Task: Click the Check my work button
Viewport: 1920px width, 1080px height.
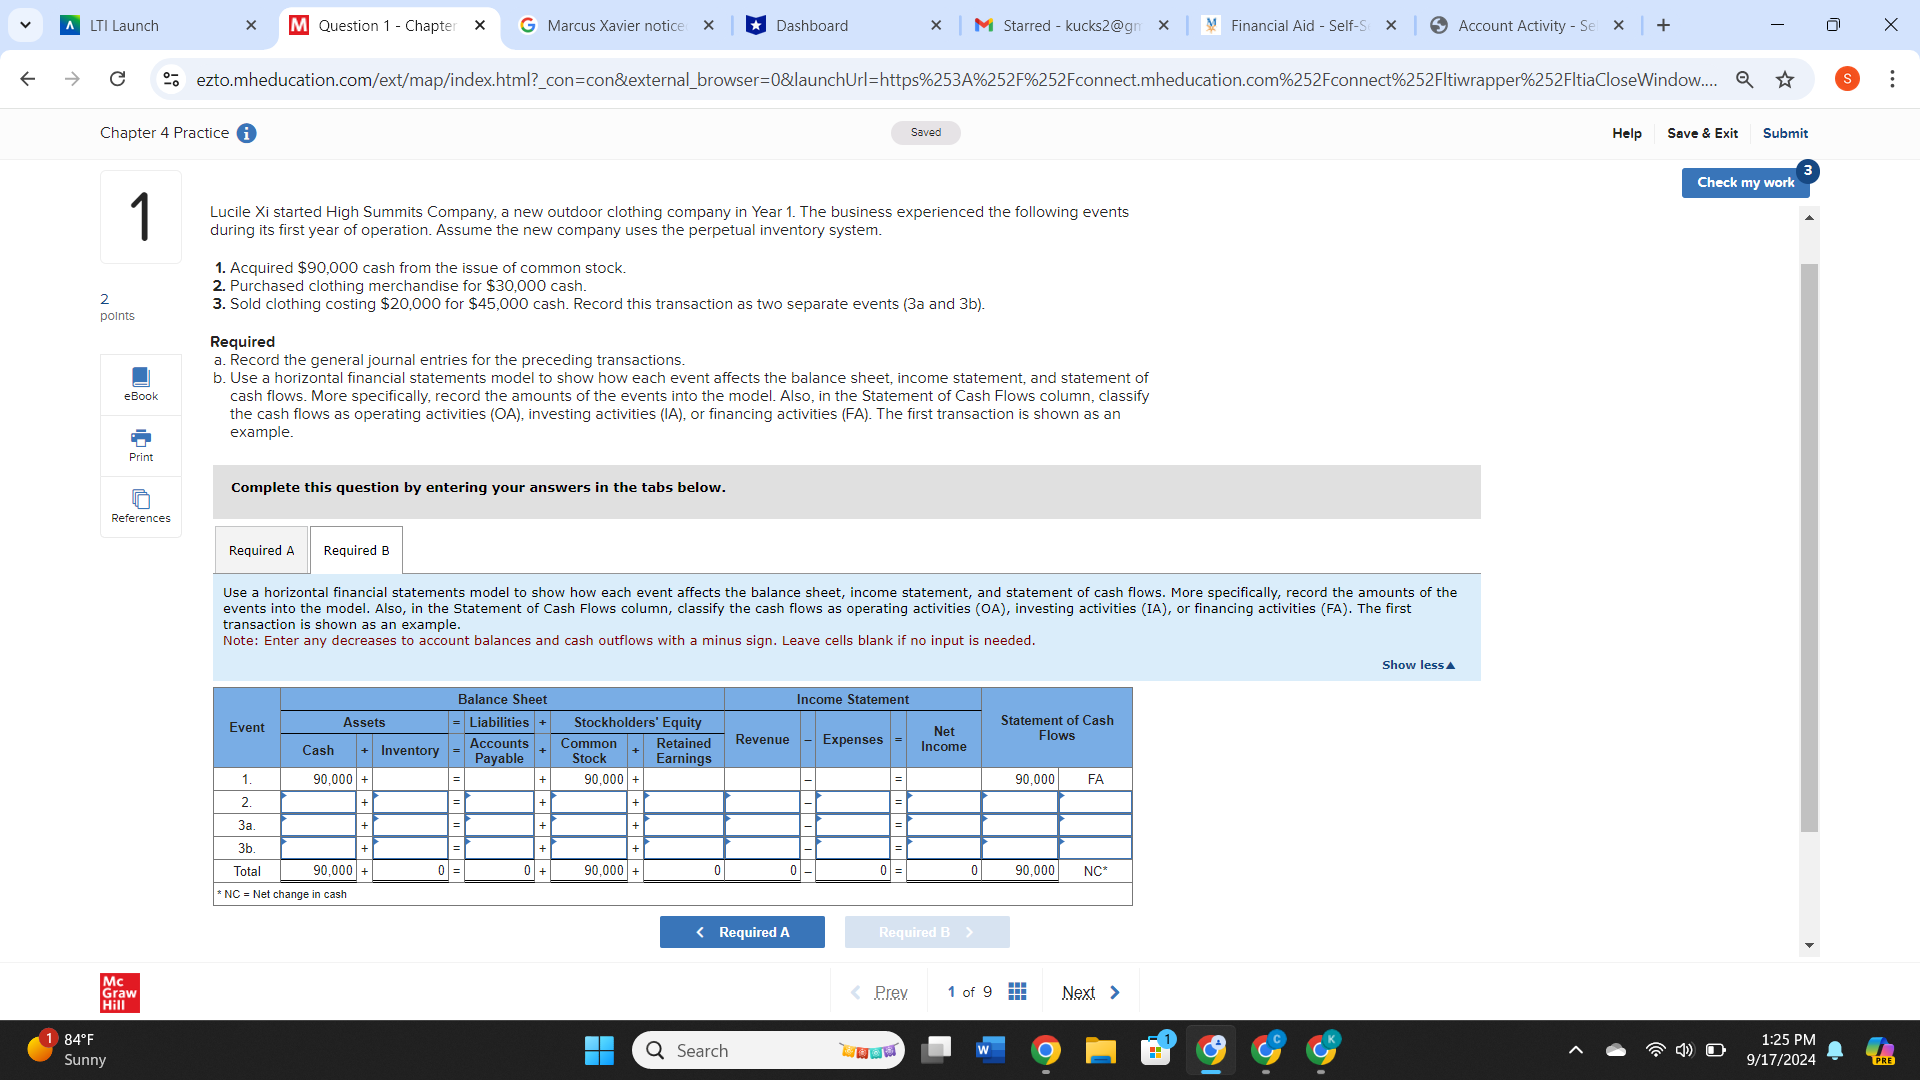Action: (1745, 182)
